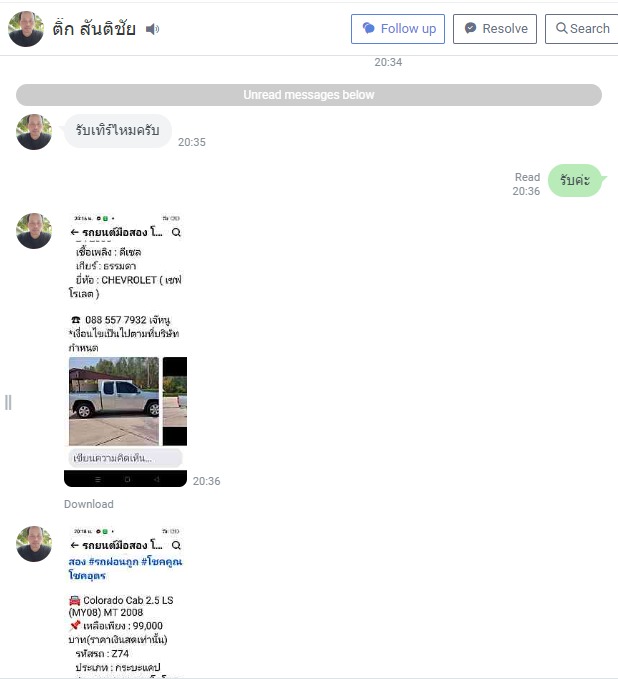
Task: Click the incoming message bubble at 20:35
Action: [x=118, y=131]
